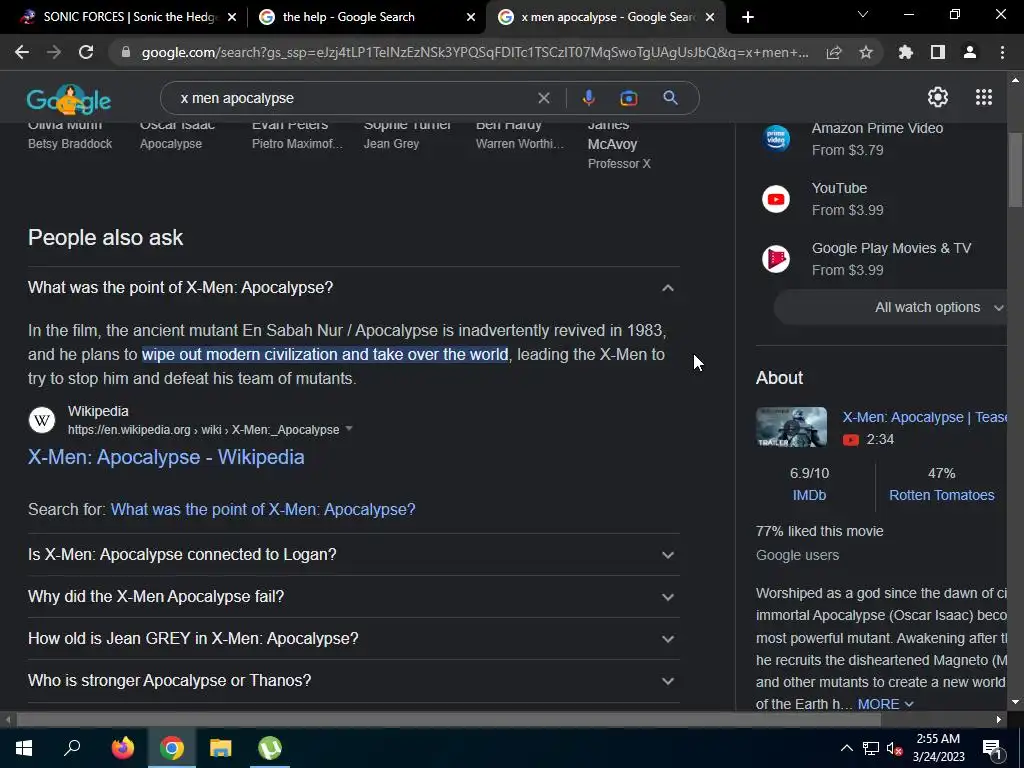1024x768 pixels.
Task: Open the Chrome three-dot menu
Action: pyautogui.click(x=1002, y=52)
